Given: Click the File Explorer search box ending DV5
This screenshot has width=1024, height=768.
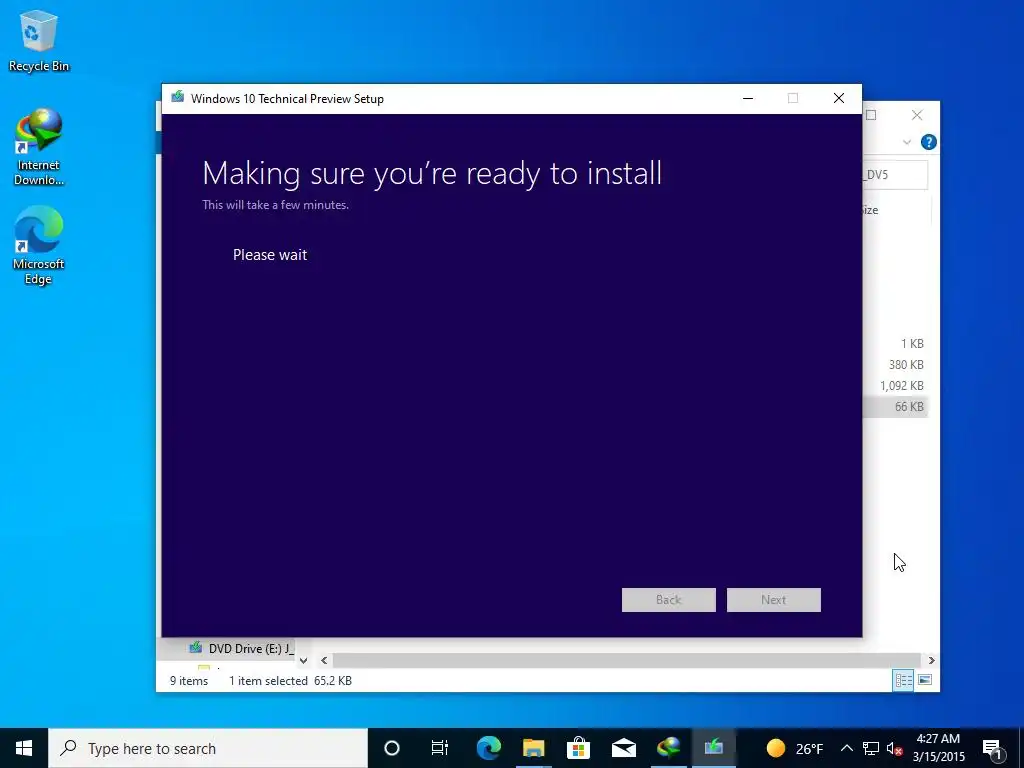Looking at the screenshot, I should click(895, 175).
